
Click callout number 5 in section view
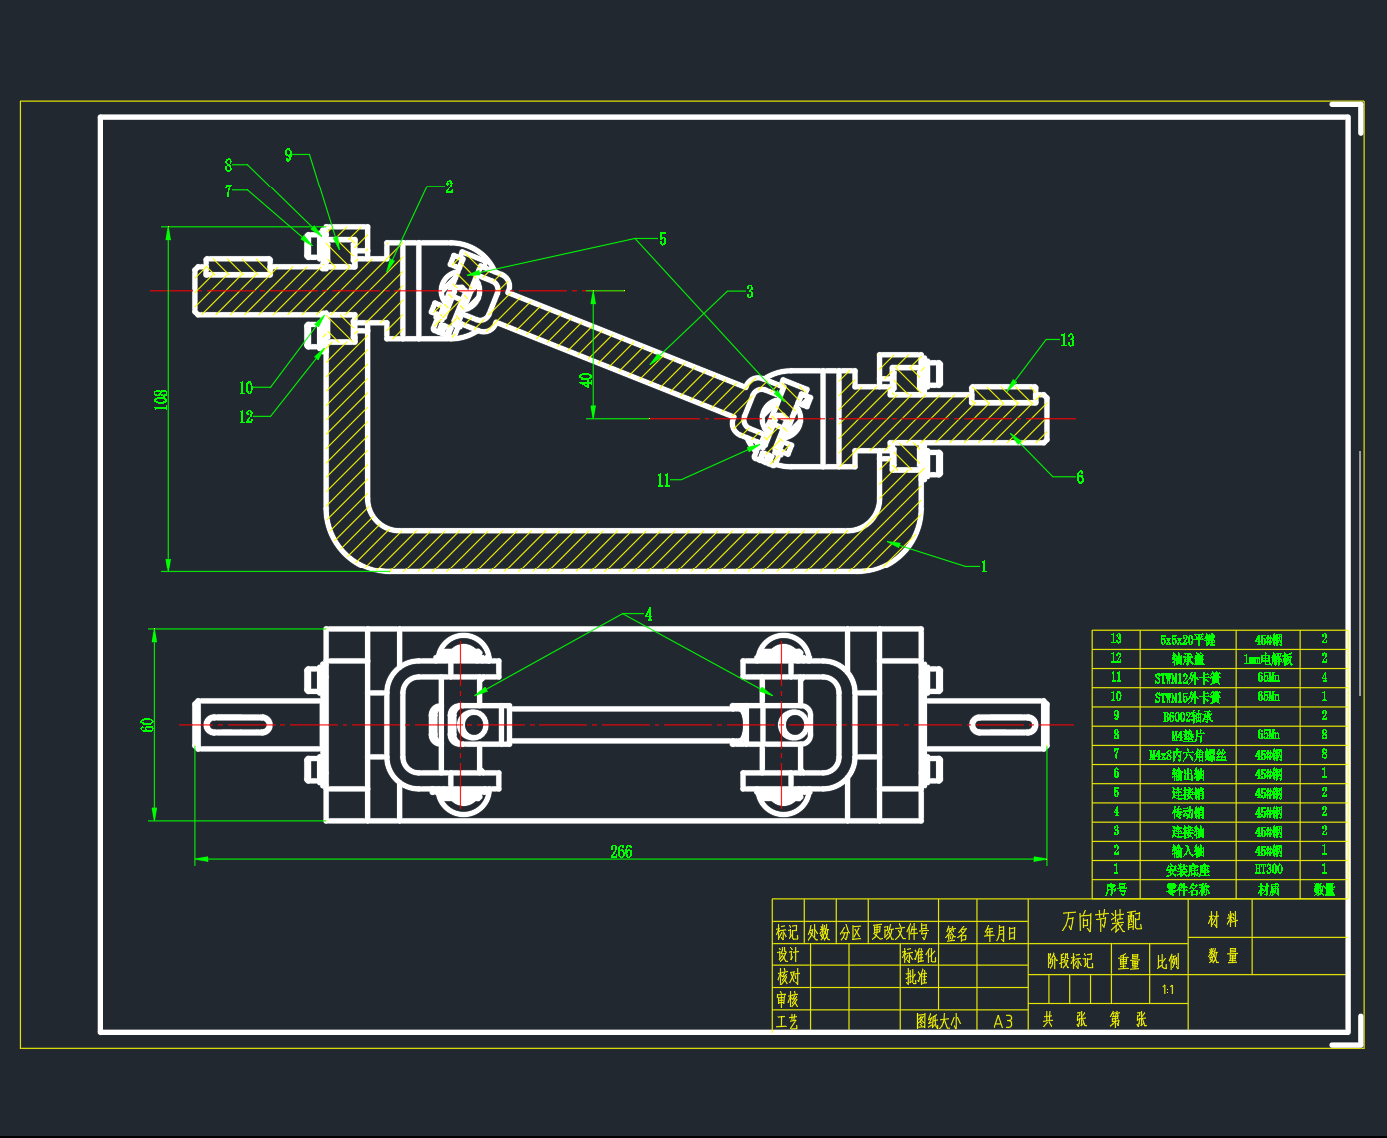(662, 239)
